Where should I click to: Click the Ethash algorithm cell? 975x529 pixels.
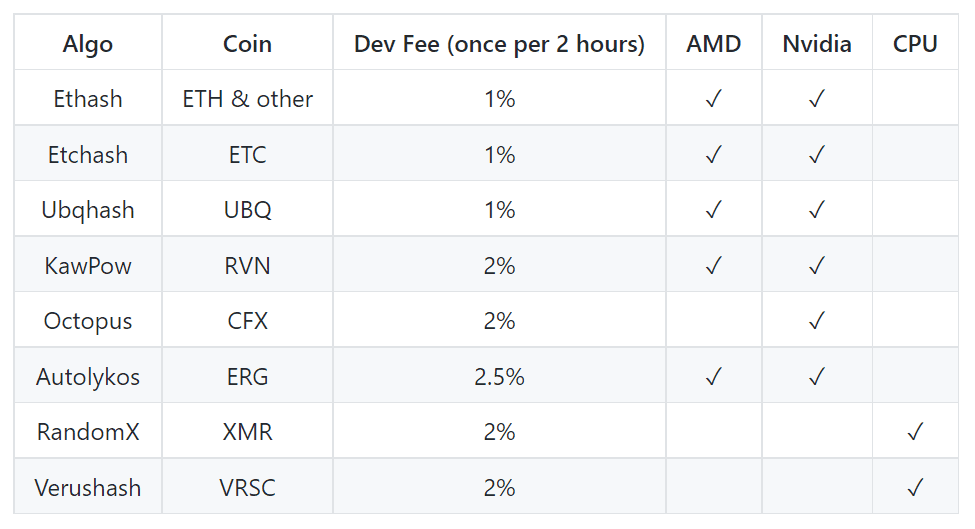[88, 99]
